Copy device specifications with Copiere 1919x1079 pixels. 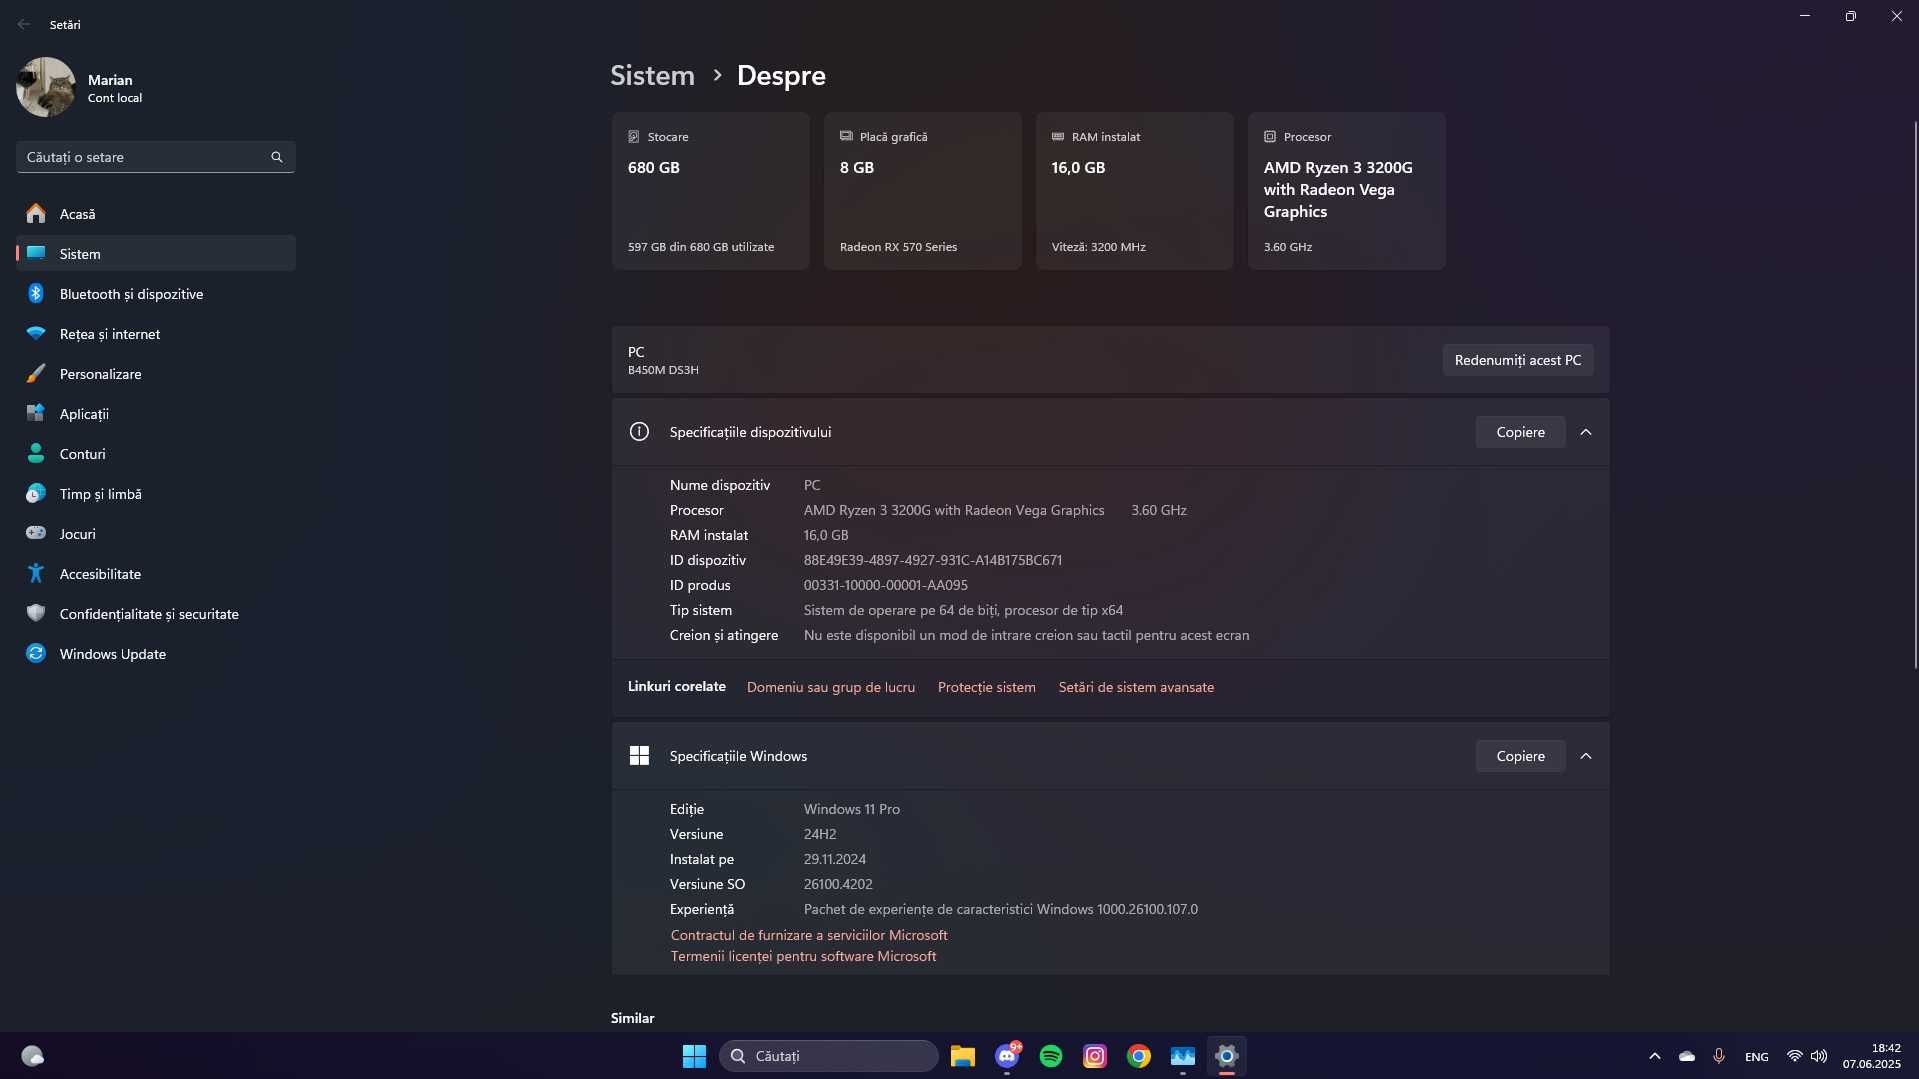pyautogui.click(x=1520, y=432)
